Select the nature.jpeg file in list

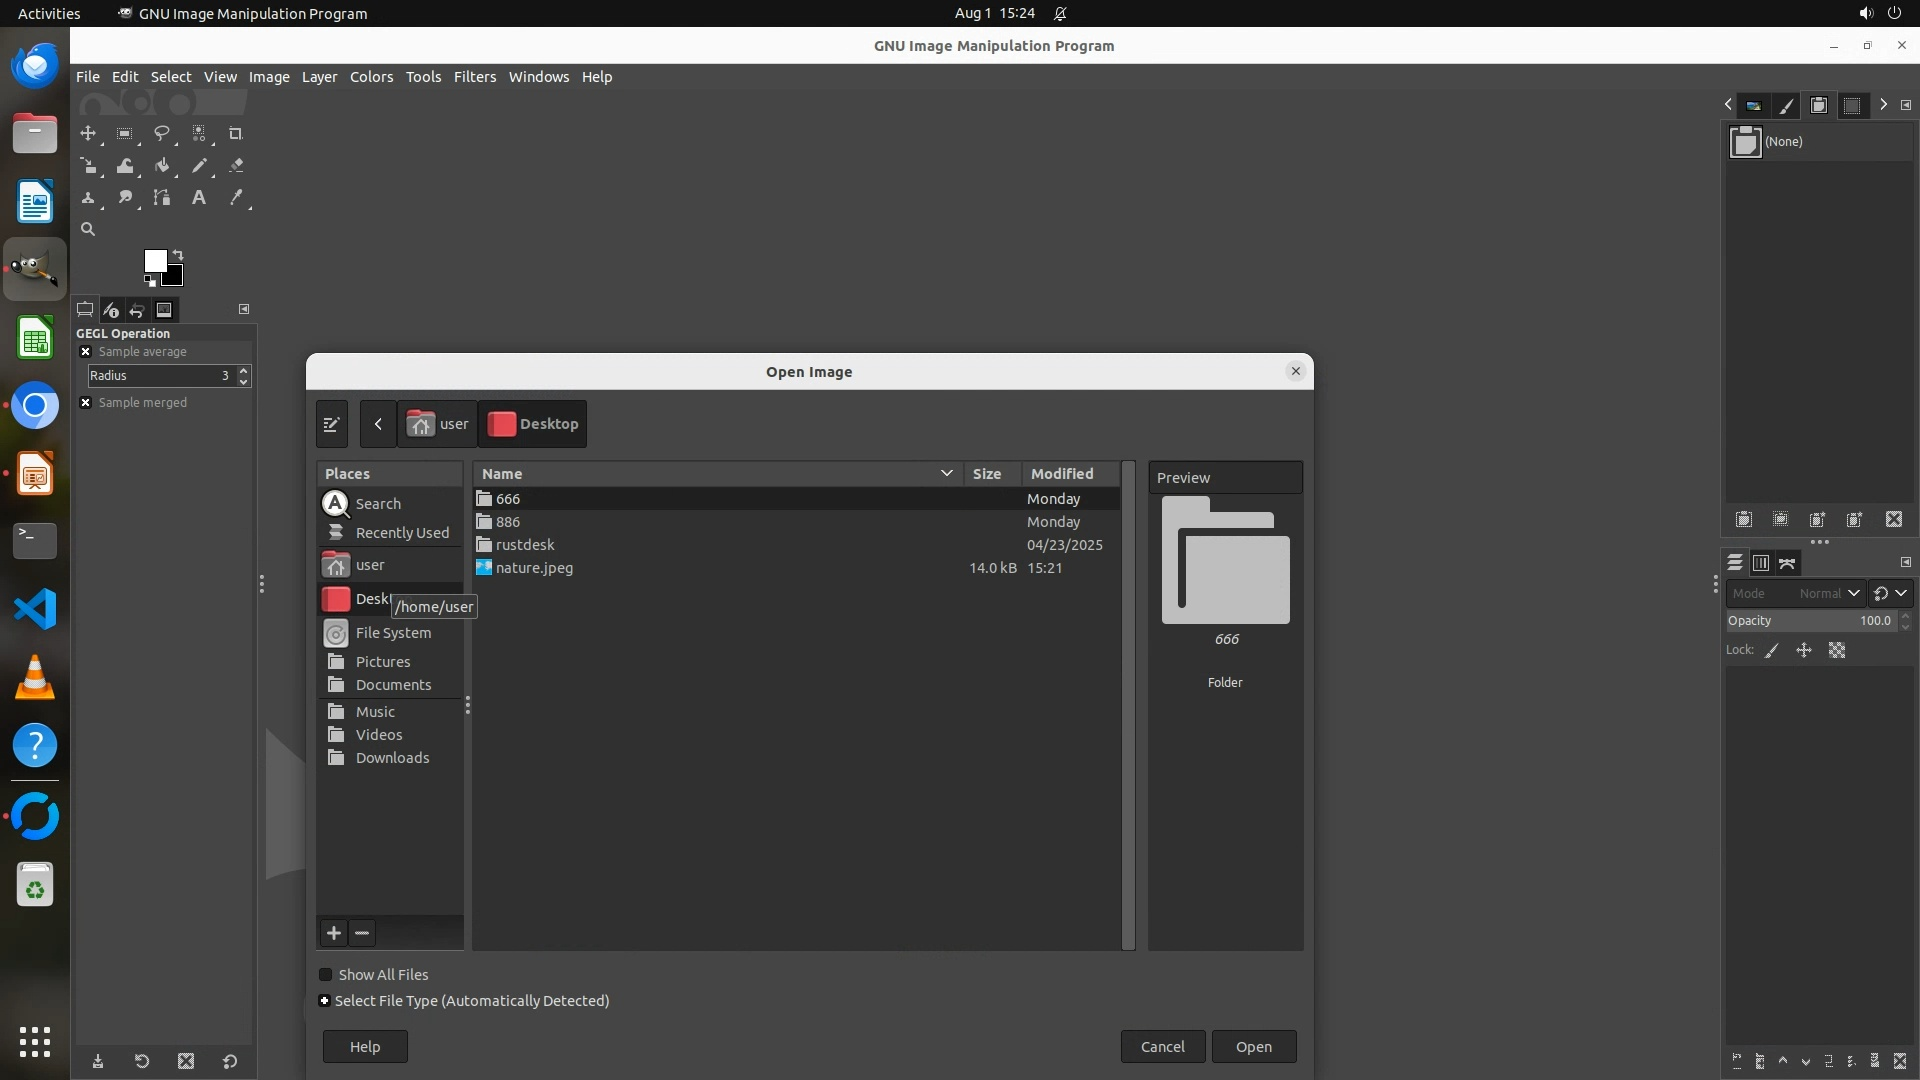coord(534,568)
